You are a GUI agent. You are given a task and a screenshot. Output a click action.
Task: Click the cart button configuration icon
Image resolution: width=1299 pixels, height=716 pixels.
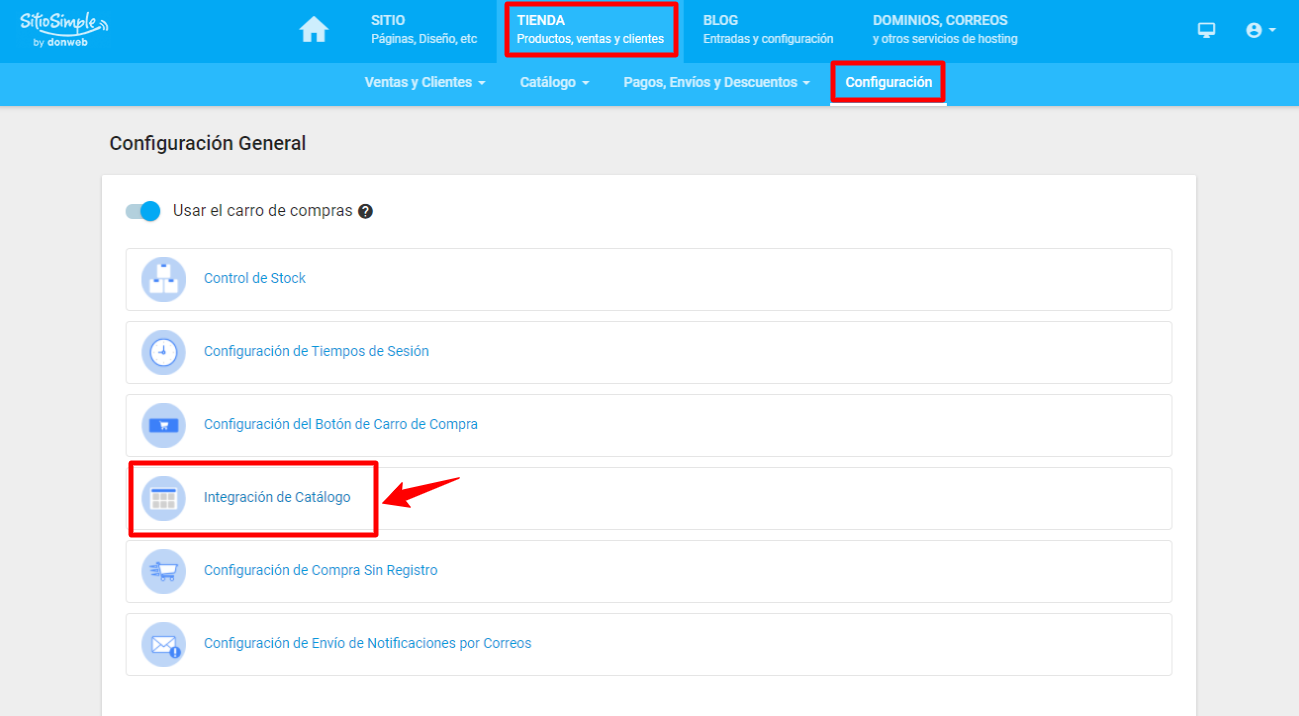point(164,425)
